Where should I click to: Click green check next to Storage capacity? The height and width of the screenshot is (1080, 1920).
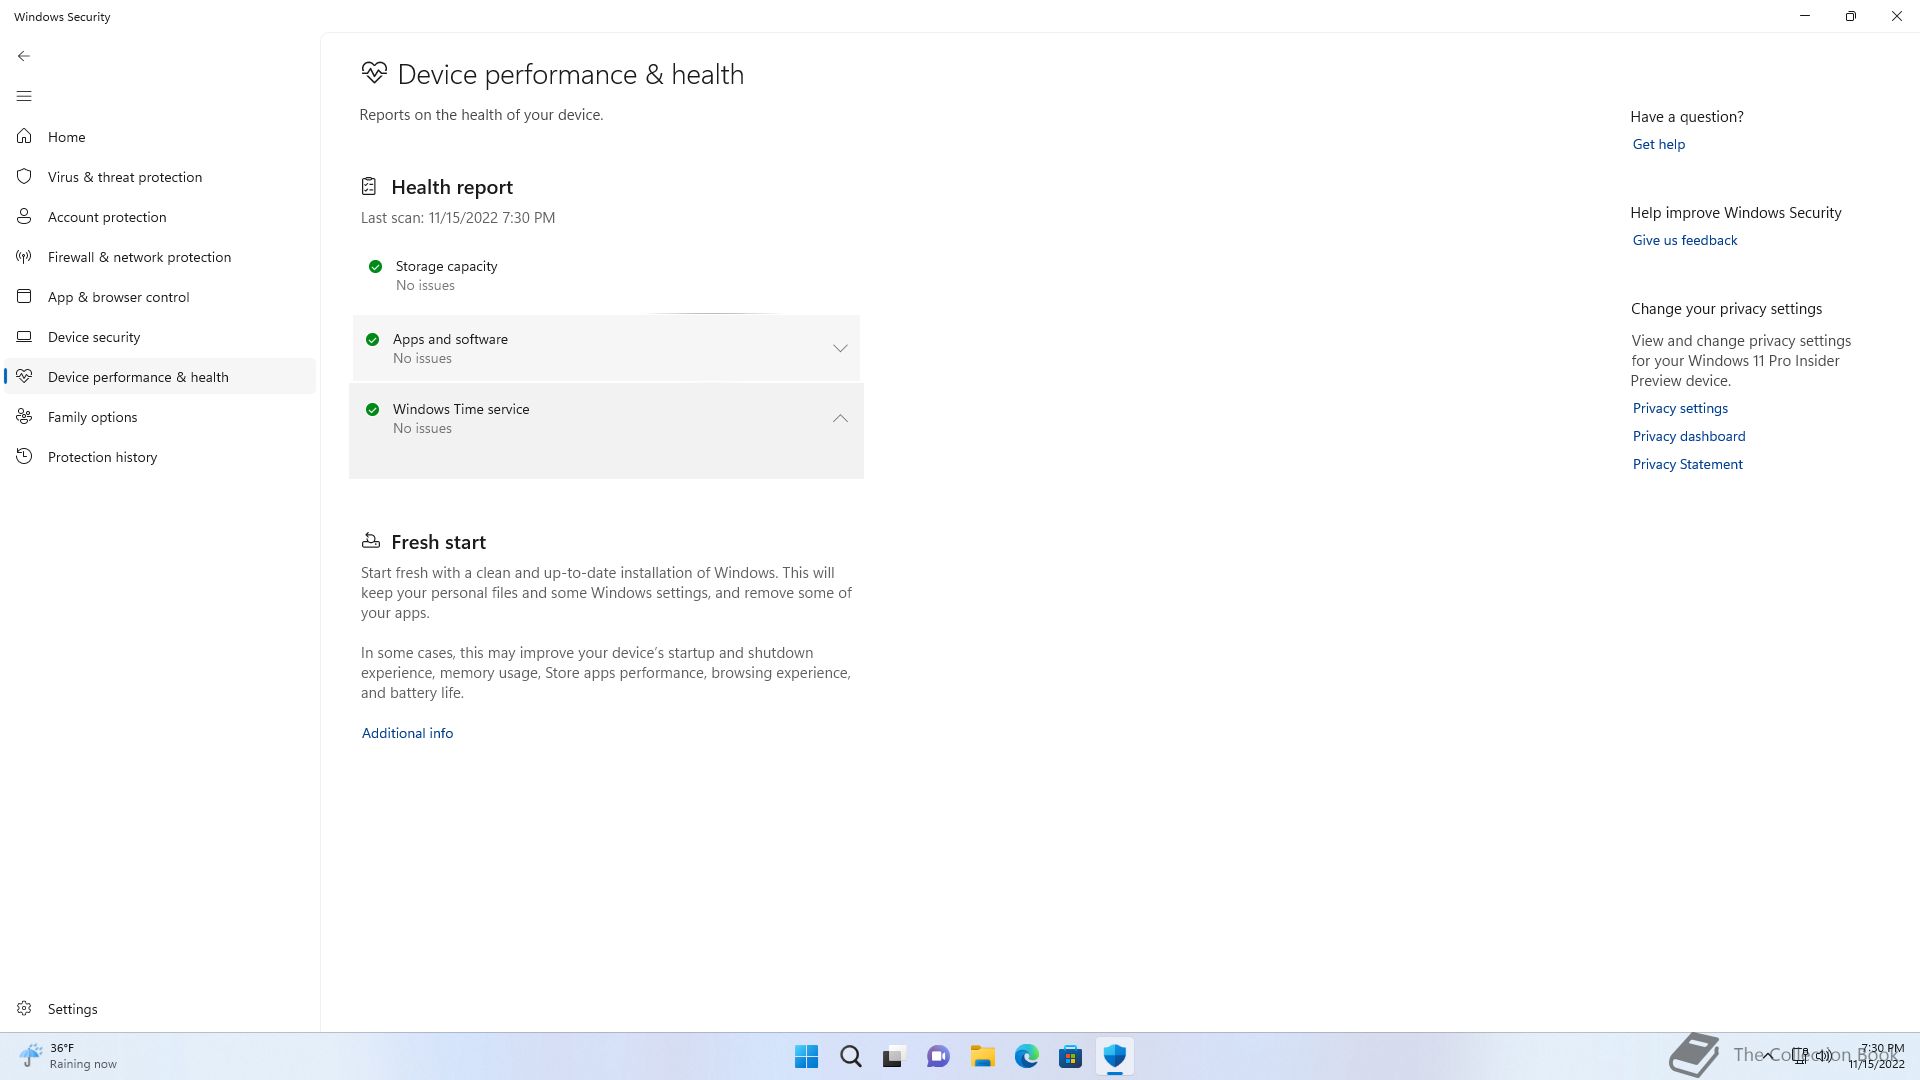(x=375, y=266)
